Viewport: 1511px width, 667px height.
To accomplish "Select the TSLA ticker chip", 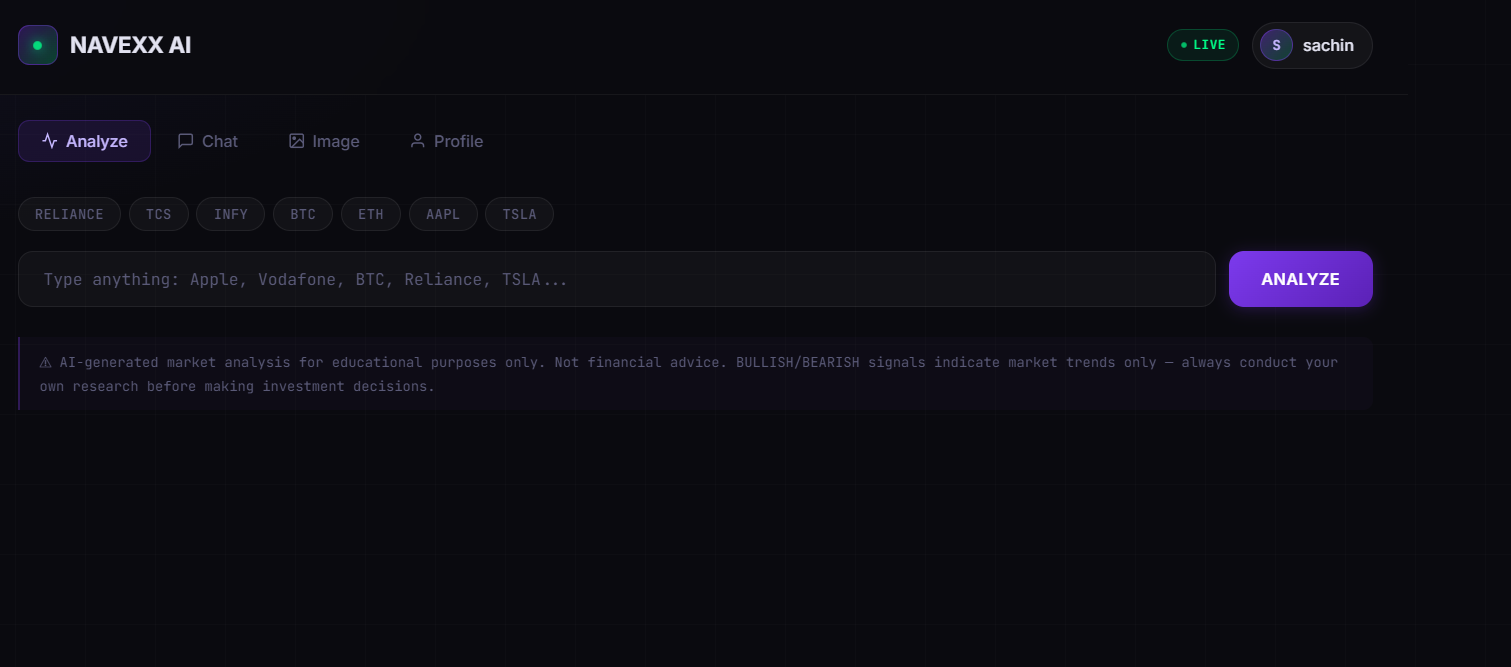I will point(519,214).
